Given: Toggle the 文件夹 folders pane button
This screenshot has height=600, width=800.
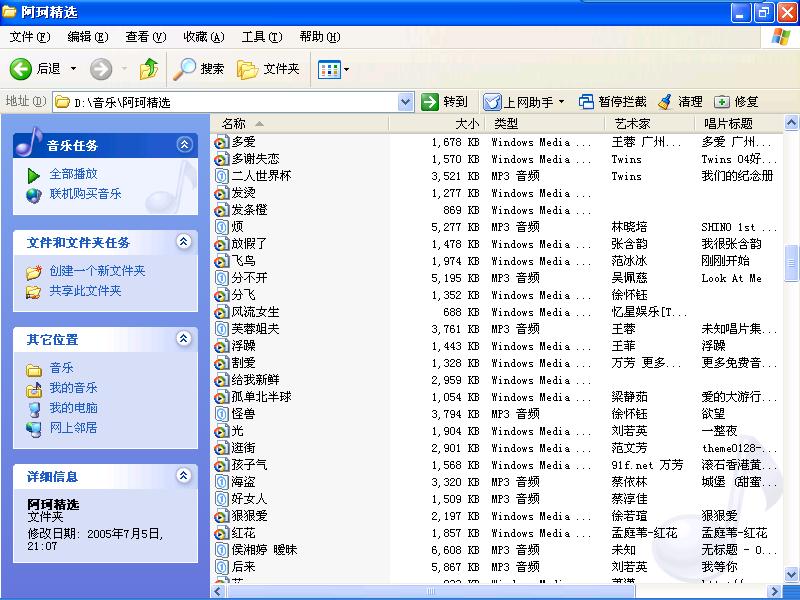Looking at the screenshot, I should (x=268, y=69).
